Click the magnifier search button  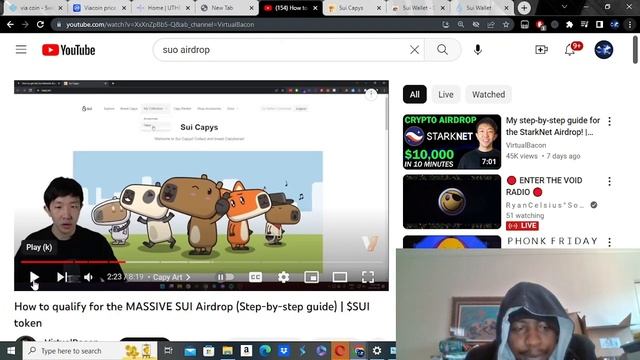coord(442,50)
